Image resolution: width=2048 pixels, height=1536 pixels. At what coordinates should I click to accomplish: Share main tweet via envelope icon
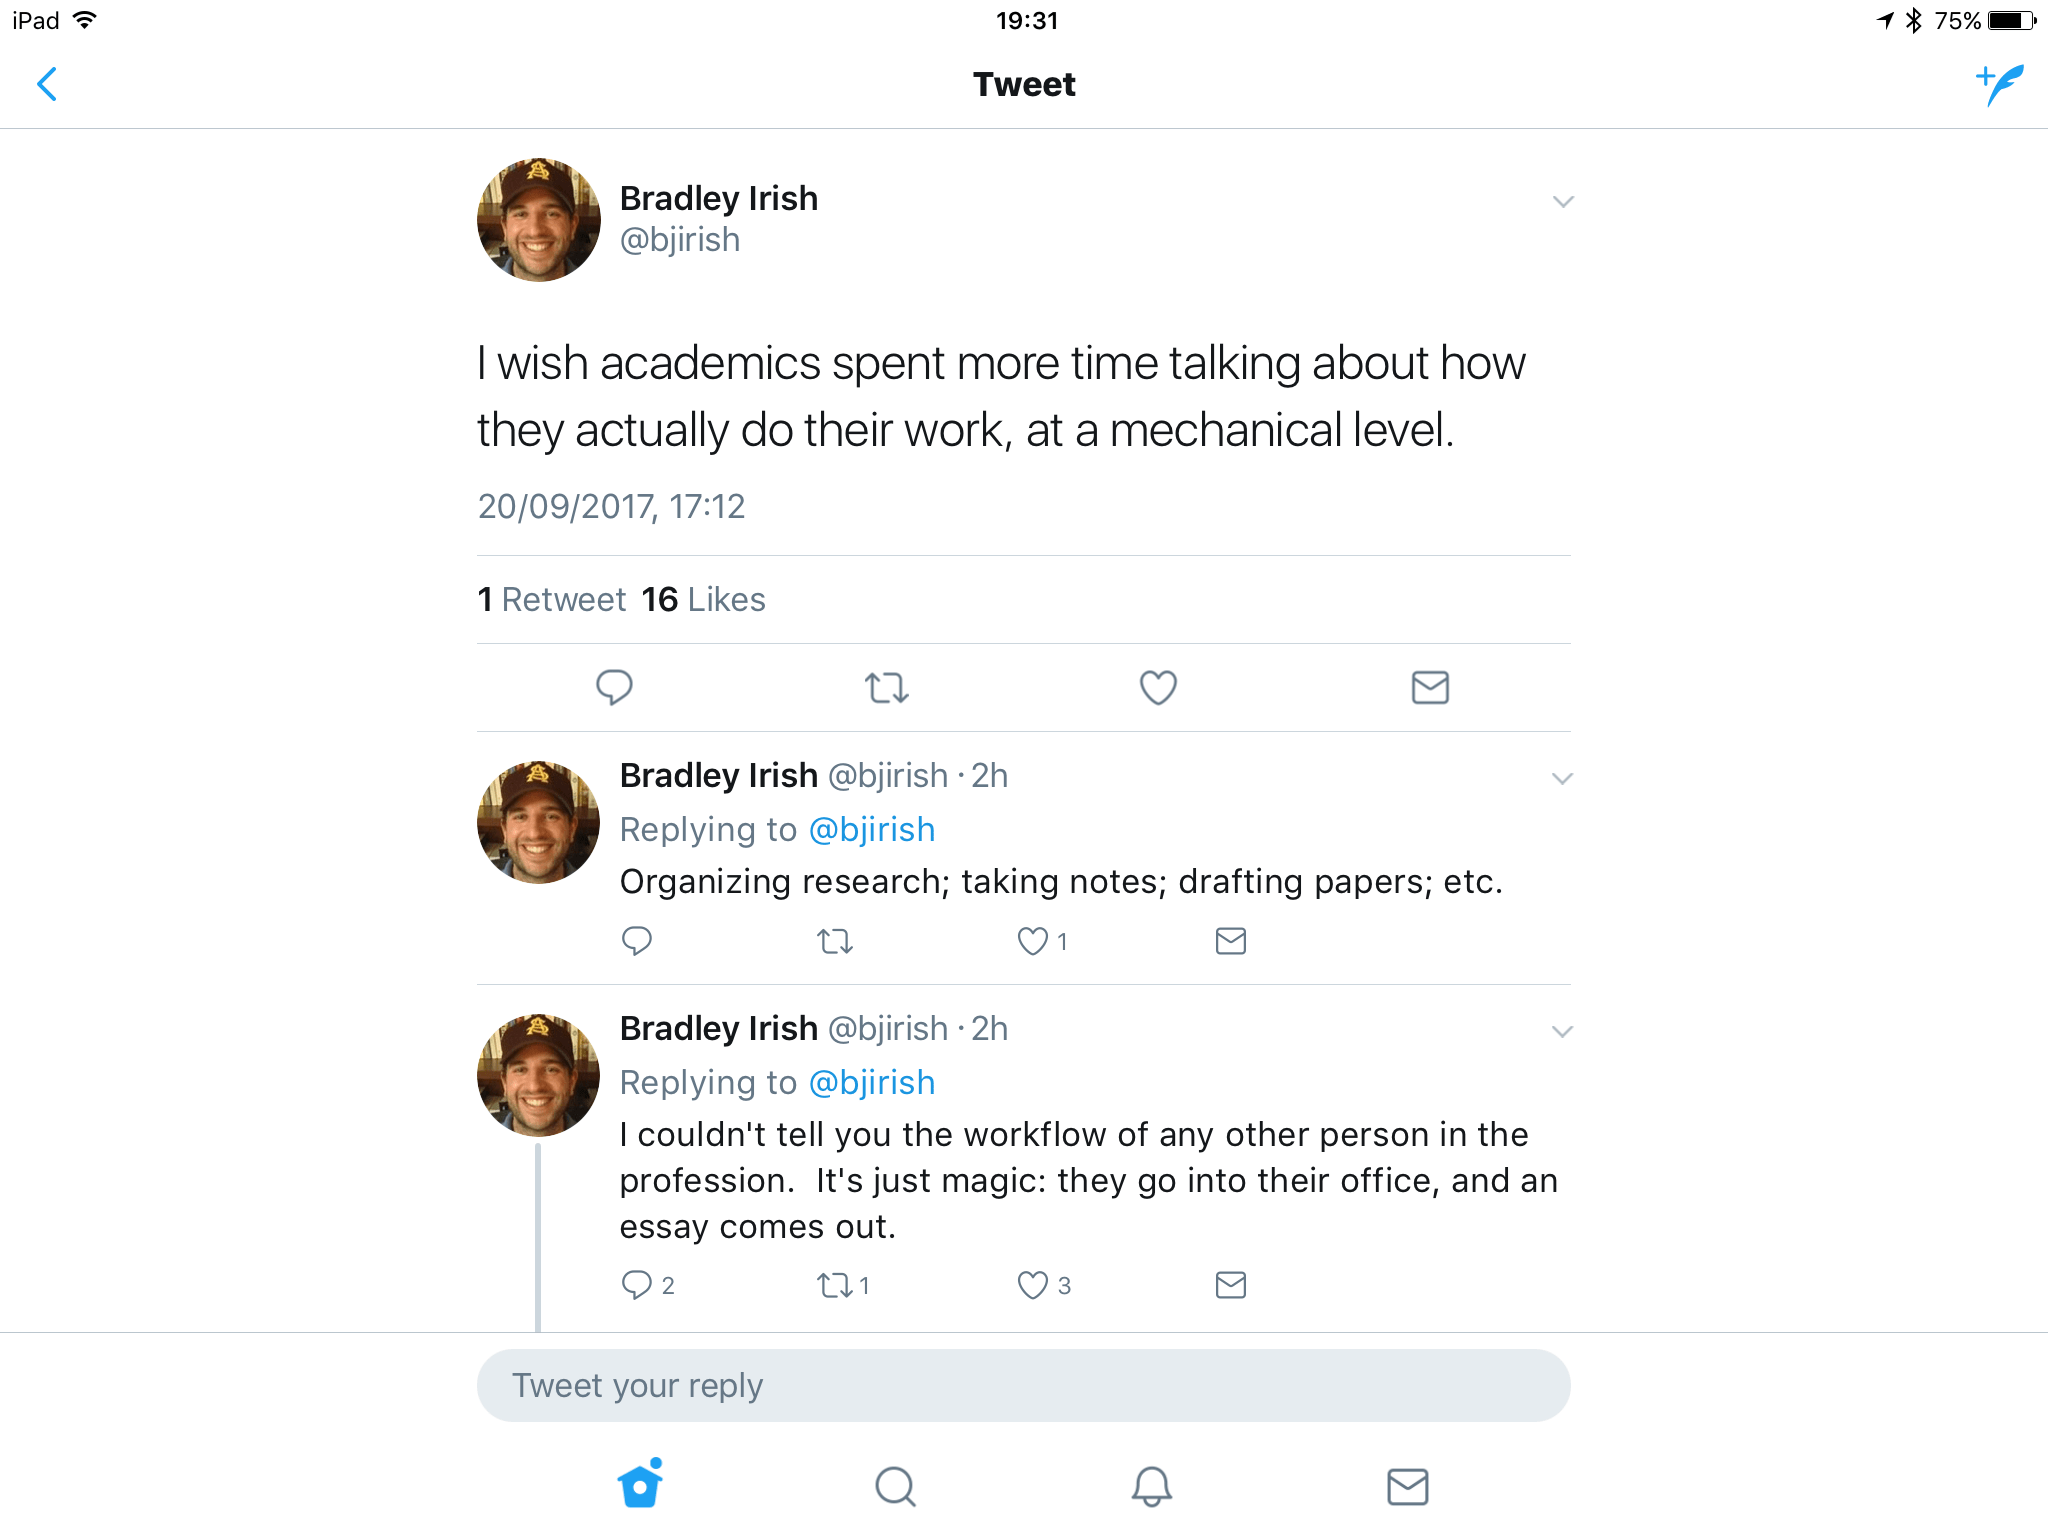tap(1430, 687)
